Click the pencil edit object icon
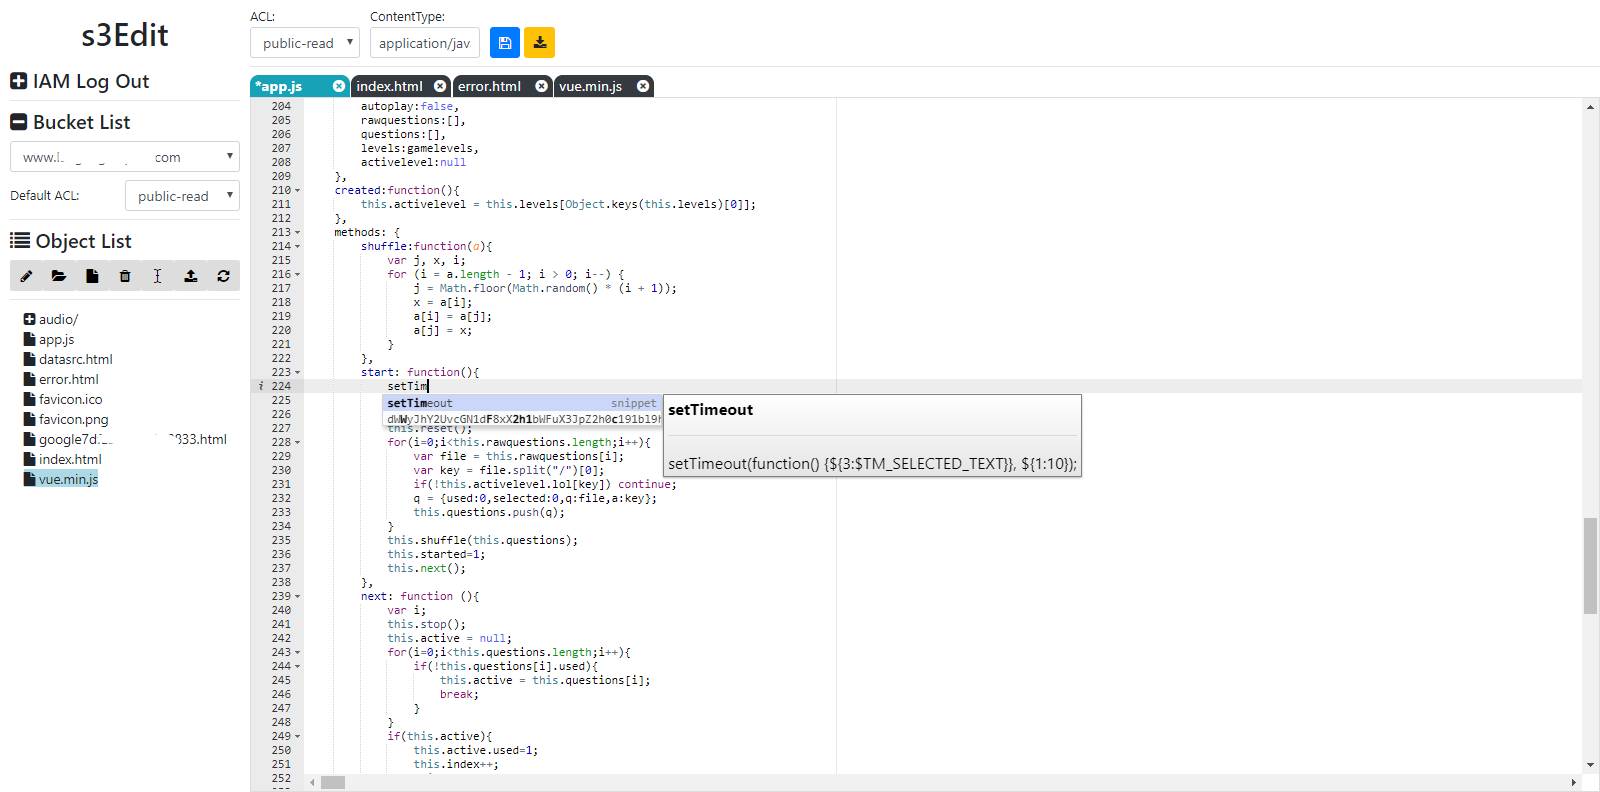Screen dimensions: 1600x792 coord(26,276)
